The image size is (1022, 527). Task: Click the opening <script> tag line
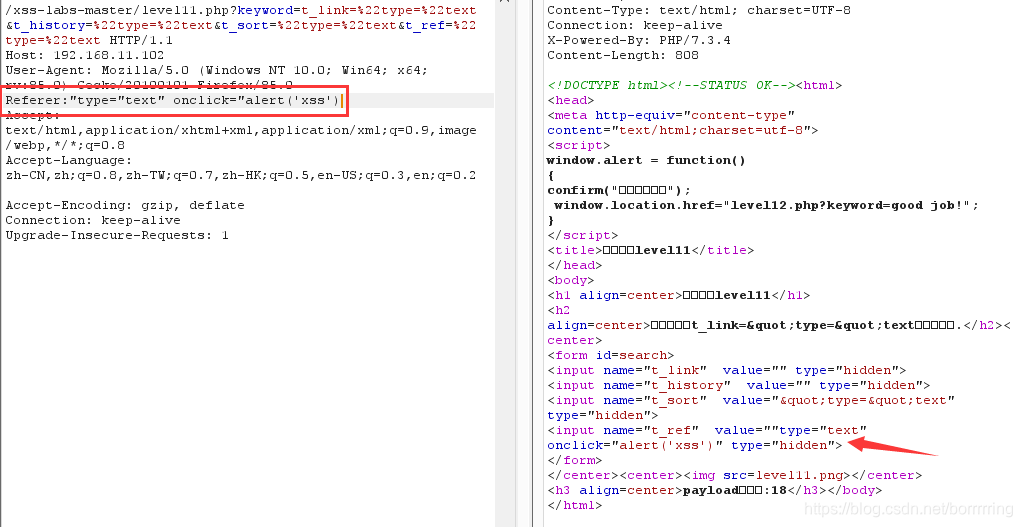coord(579,145)
